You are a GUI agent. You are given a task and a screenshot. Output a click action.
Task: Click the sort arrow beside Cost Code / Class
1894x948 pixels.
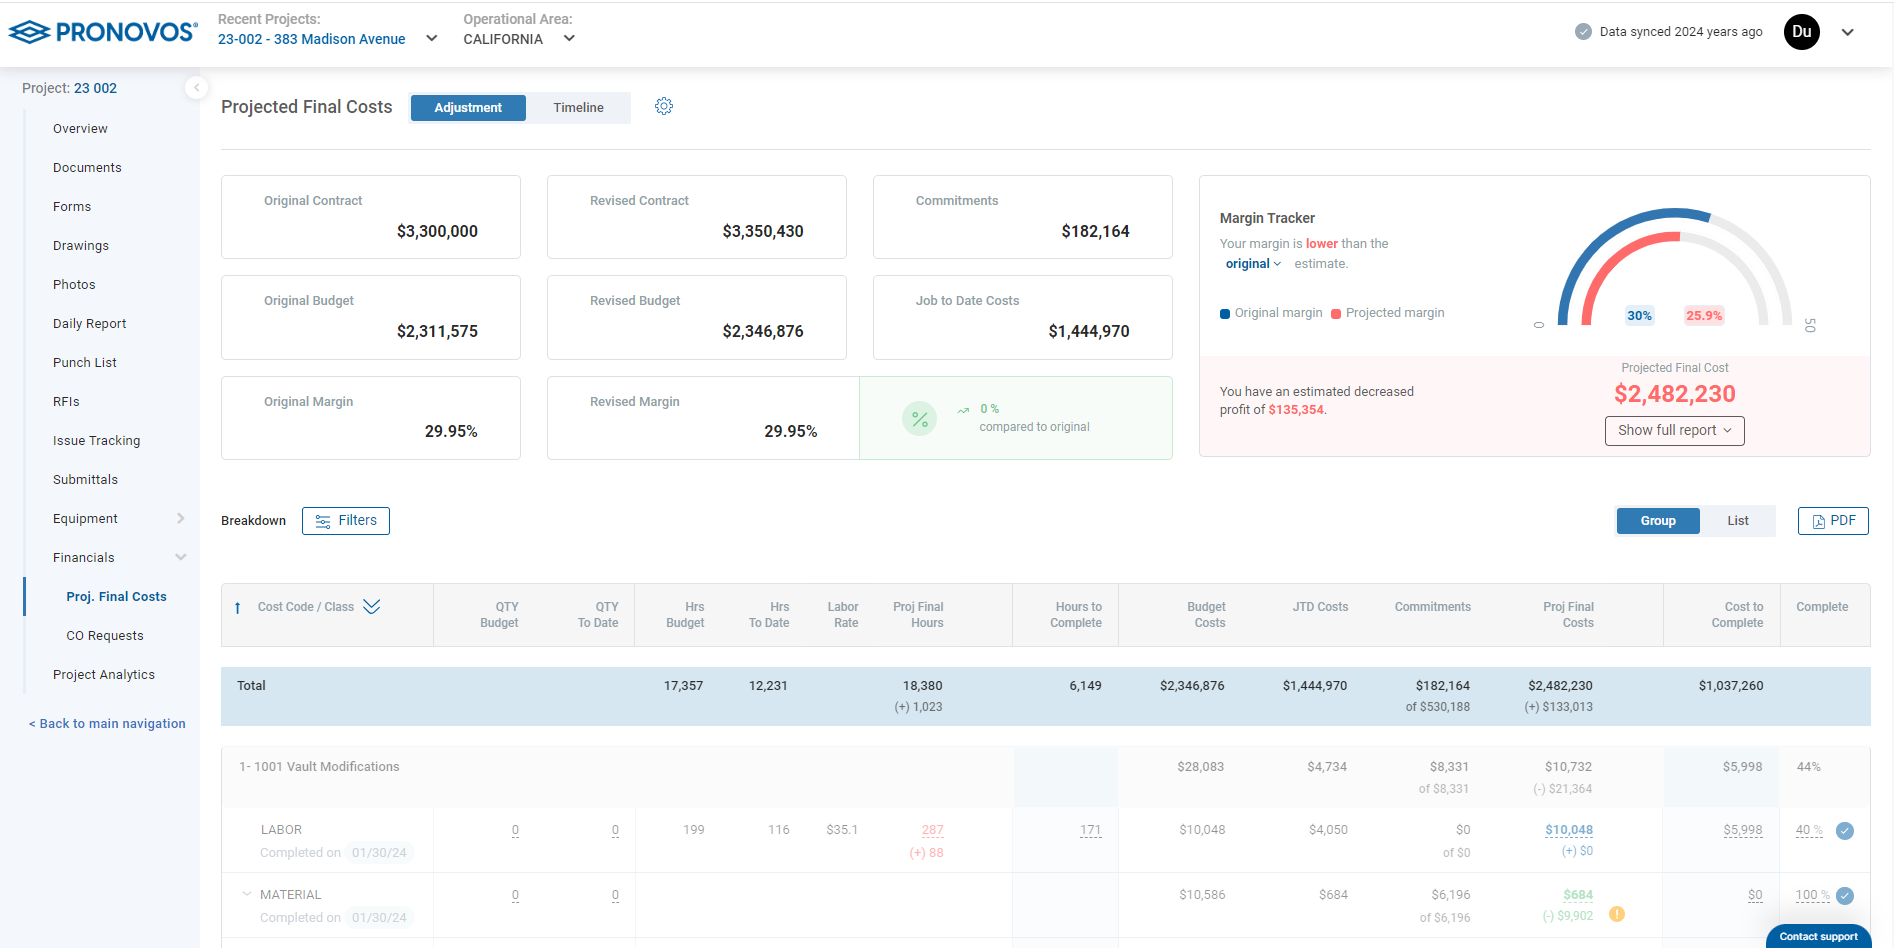coord(237,608)
